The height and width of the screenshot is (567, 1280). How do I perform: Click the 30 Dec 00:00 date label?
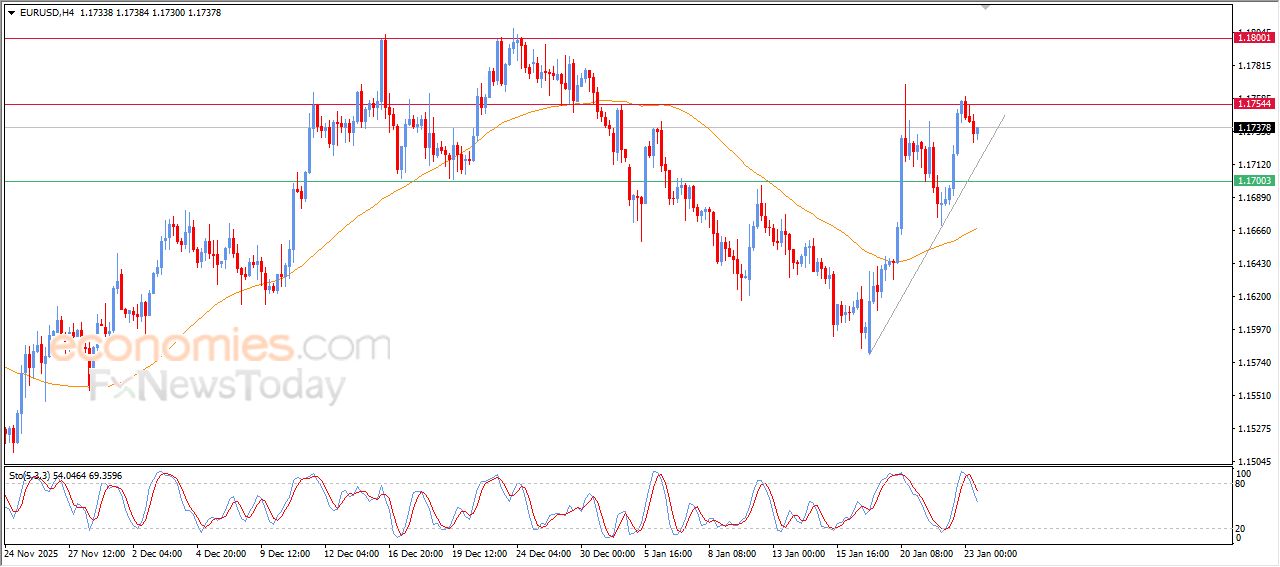[x=607, y=553]
